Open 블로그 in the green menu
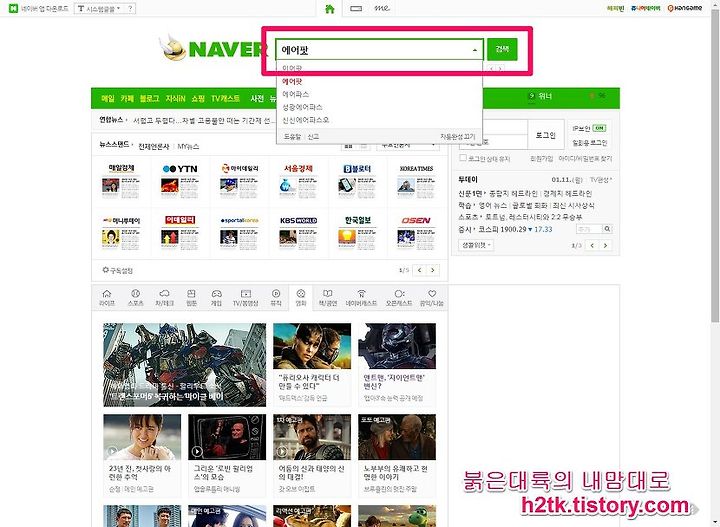The image size is (720, 527). (x=149, y=98)
